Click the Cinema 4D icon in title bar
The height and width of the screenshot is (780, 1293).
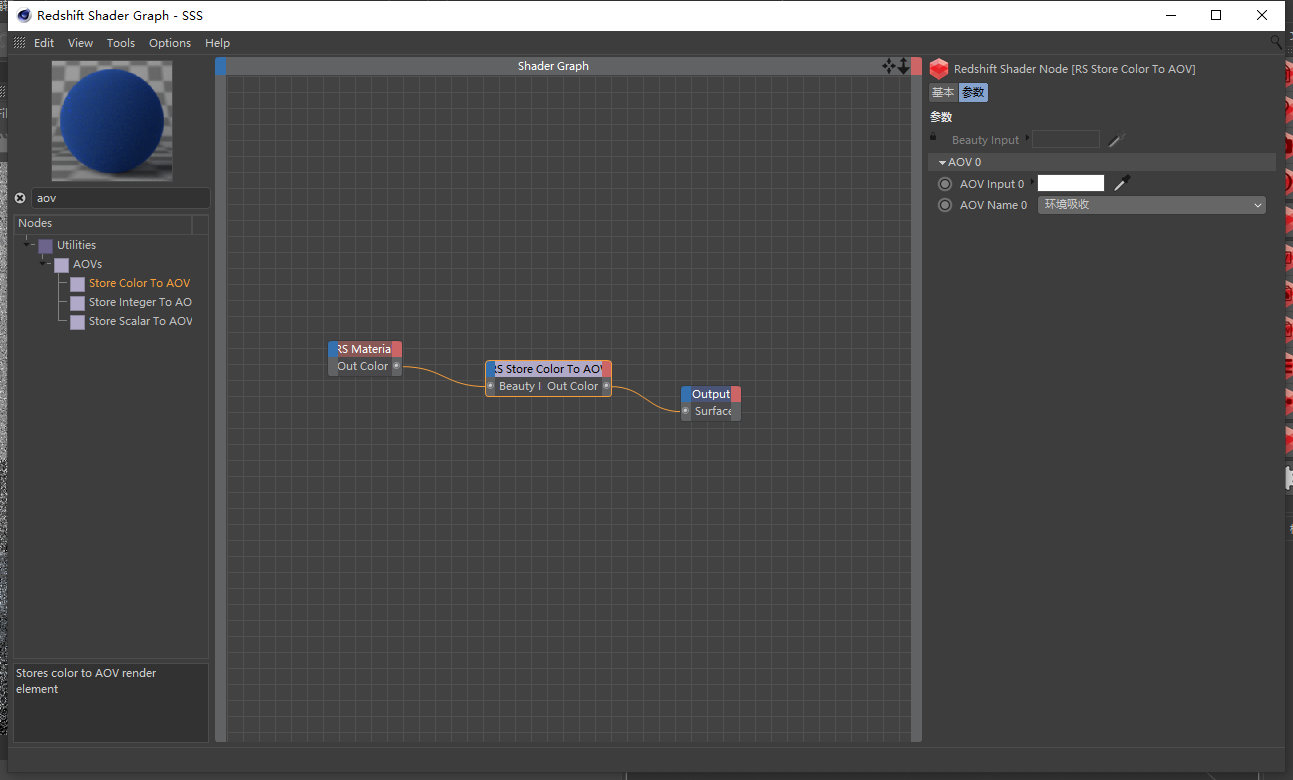24,15
